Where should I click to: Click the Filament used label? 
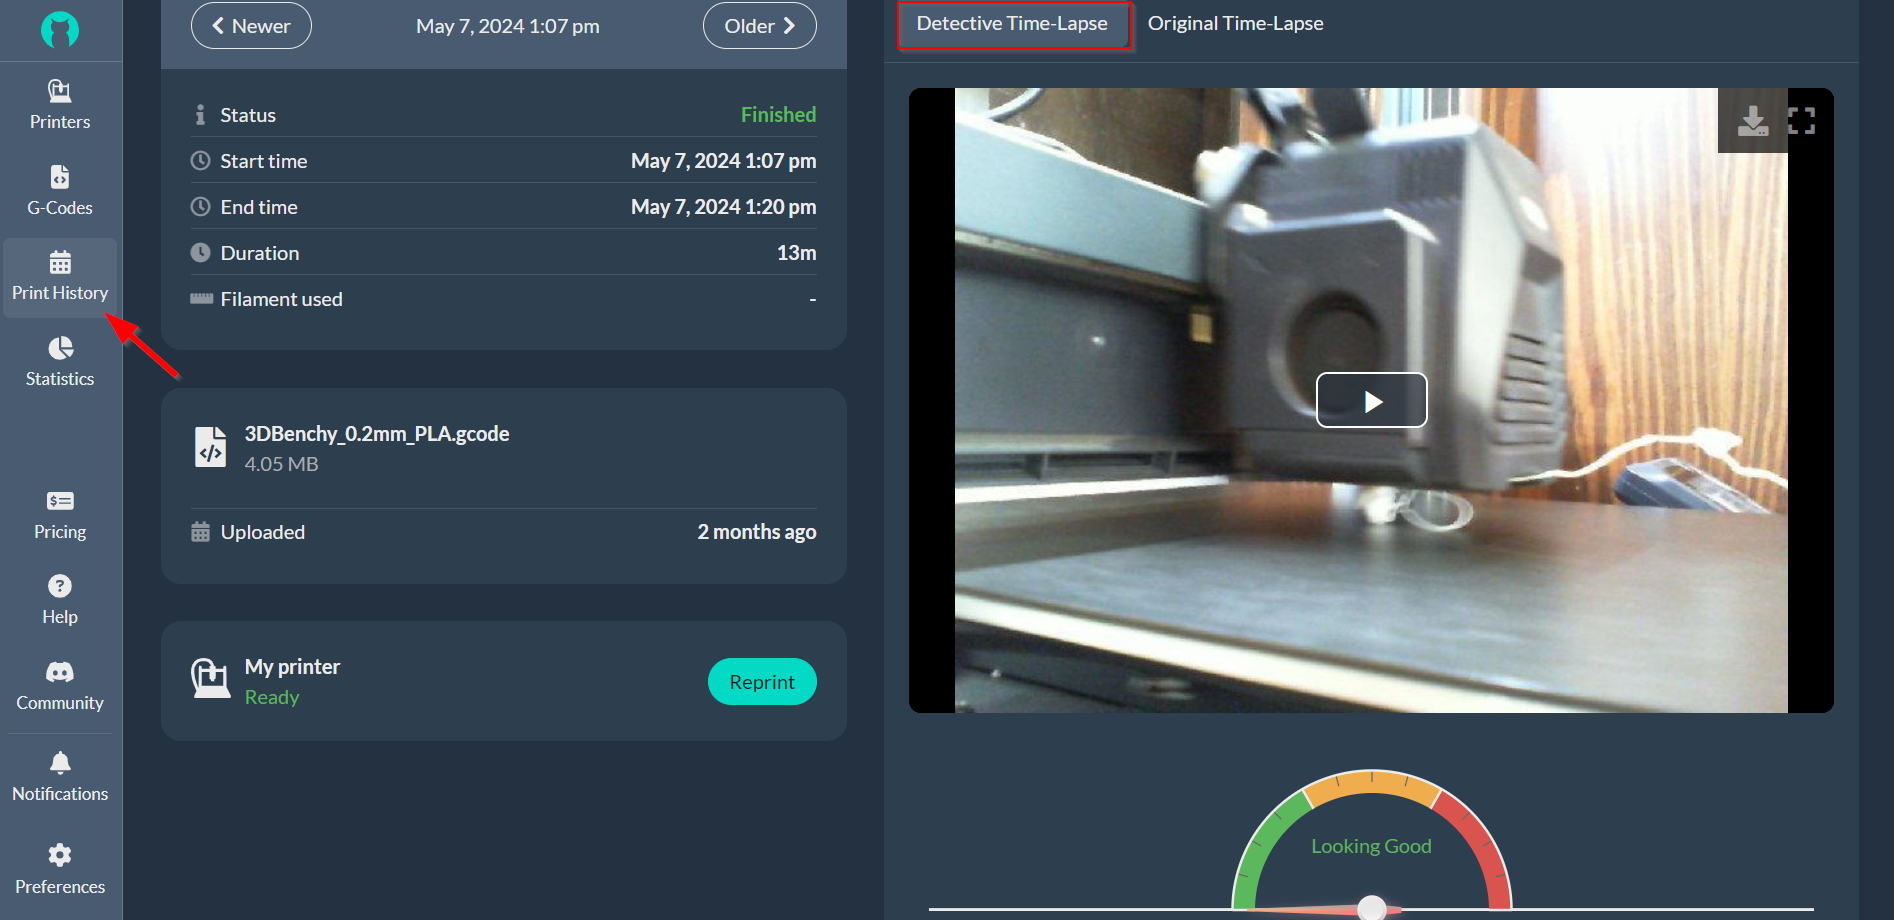coord(281,299)
